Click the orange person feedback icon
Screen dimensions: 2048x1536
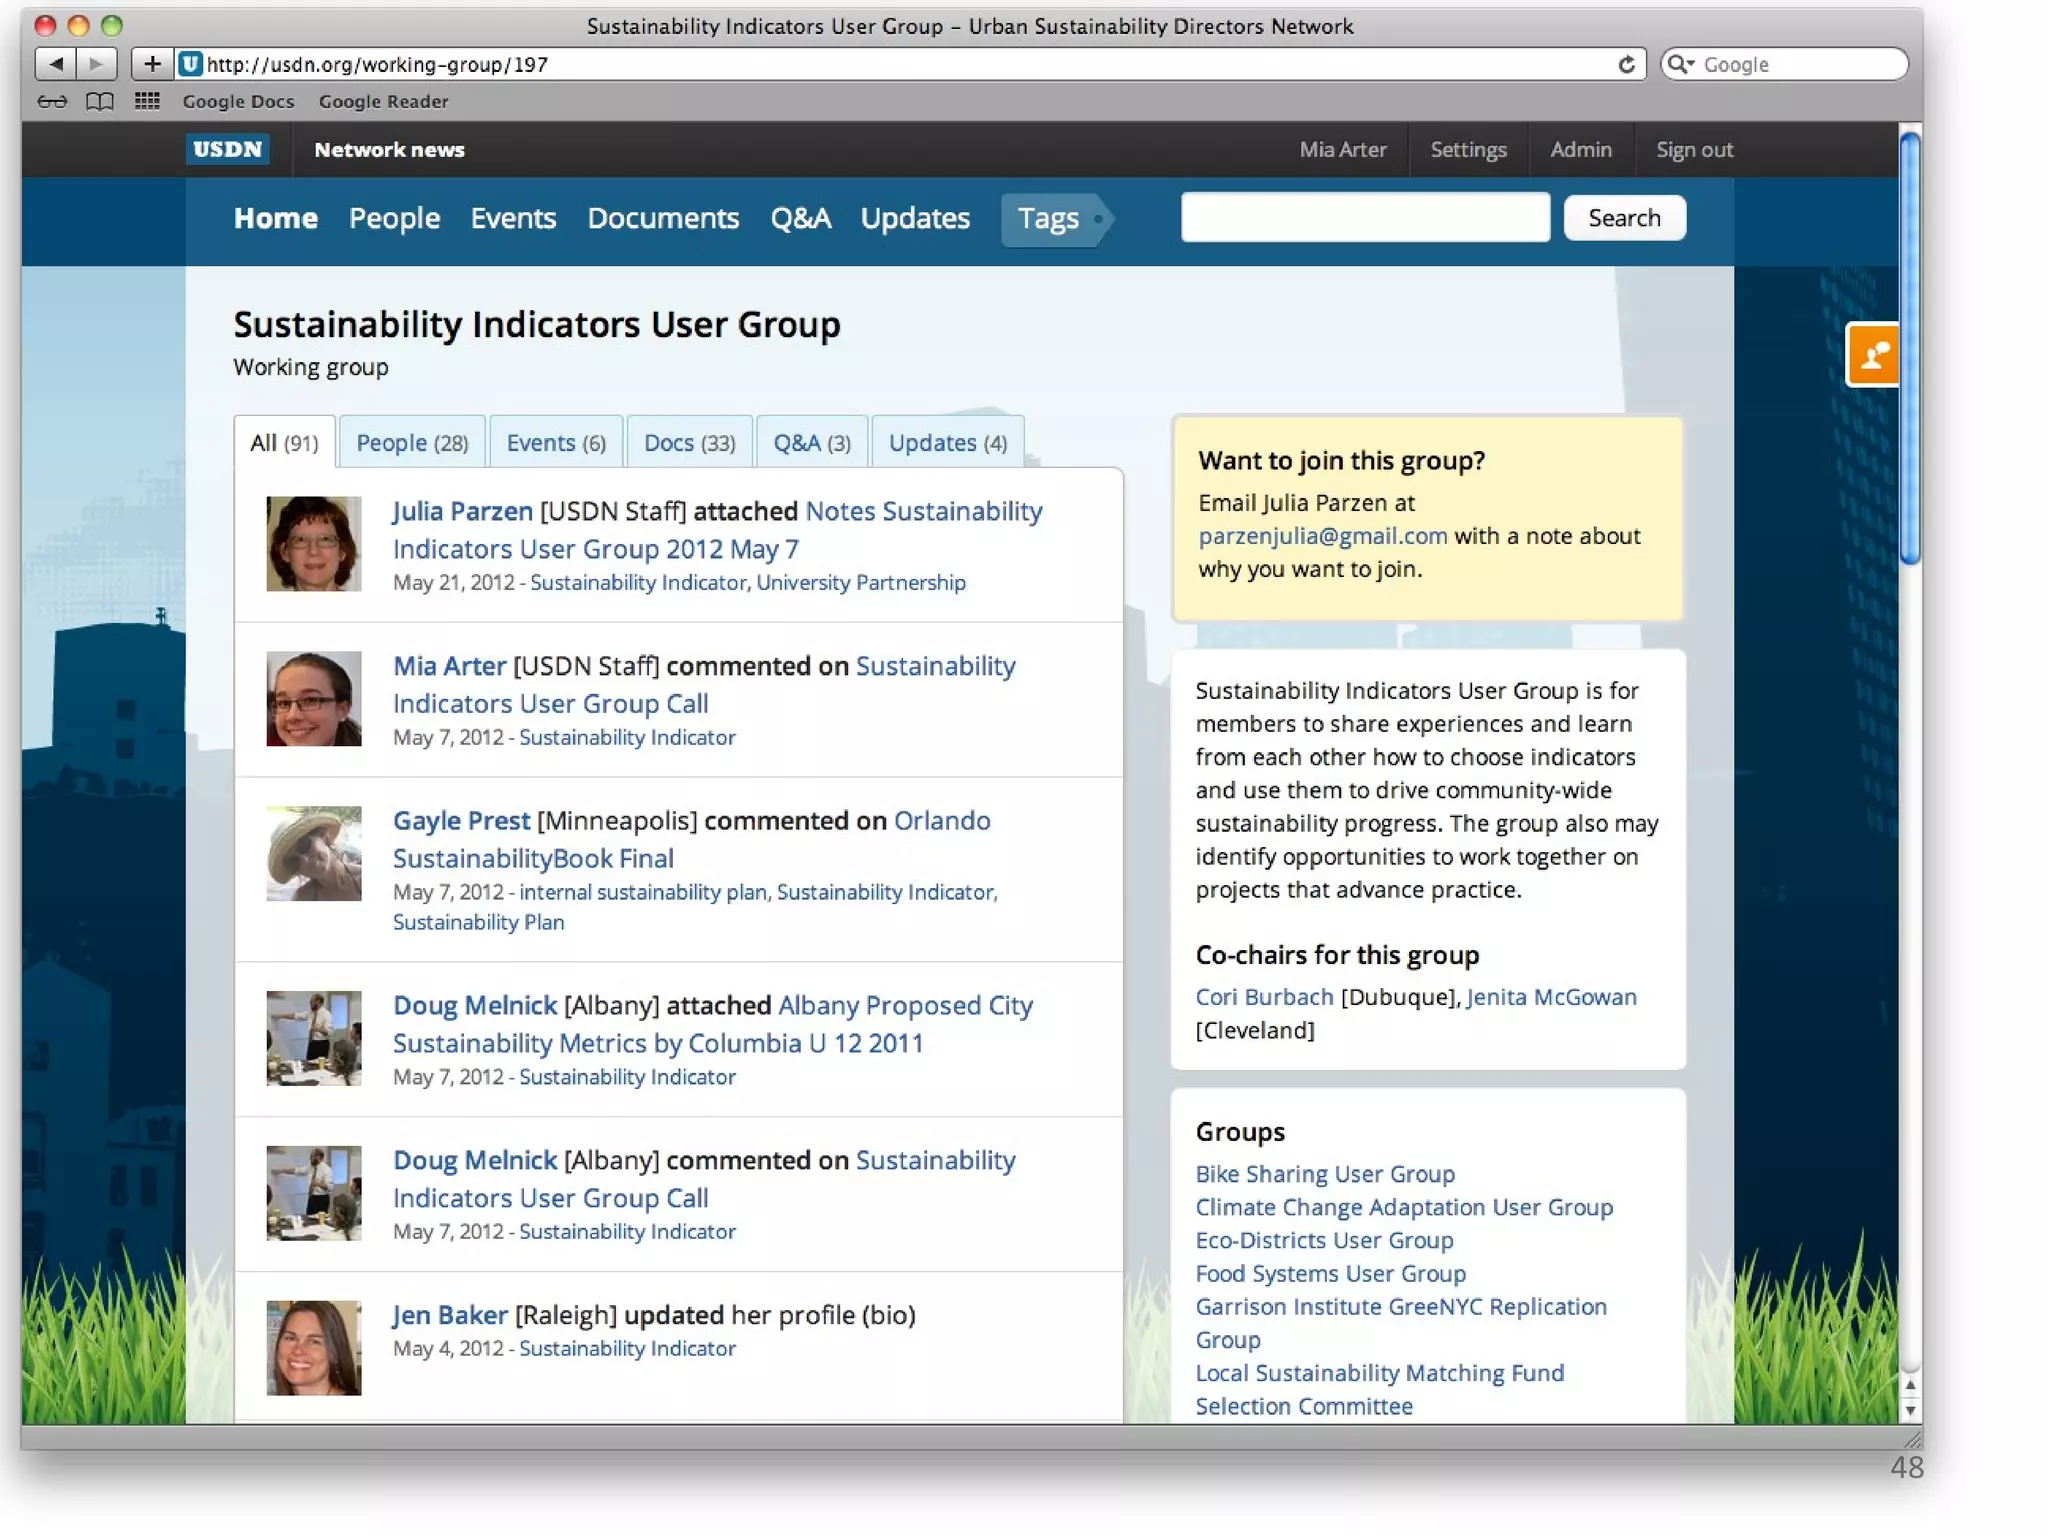pos(1872,355)
